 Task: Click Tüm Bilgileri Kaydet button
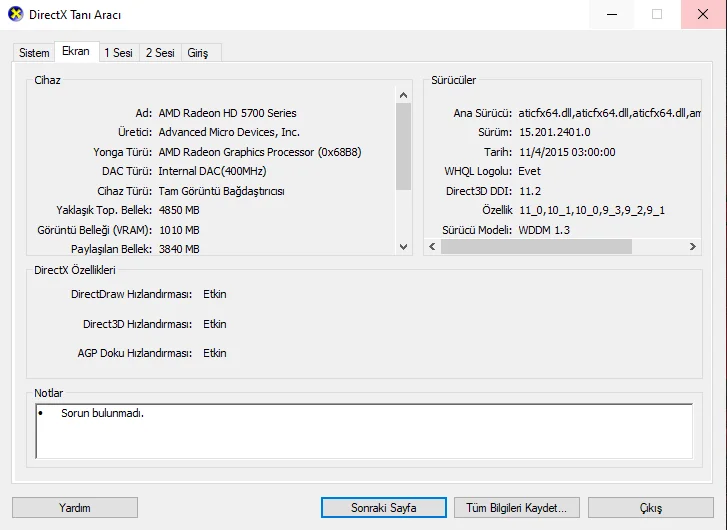point(517,508)
